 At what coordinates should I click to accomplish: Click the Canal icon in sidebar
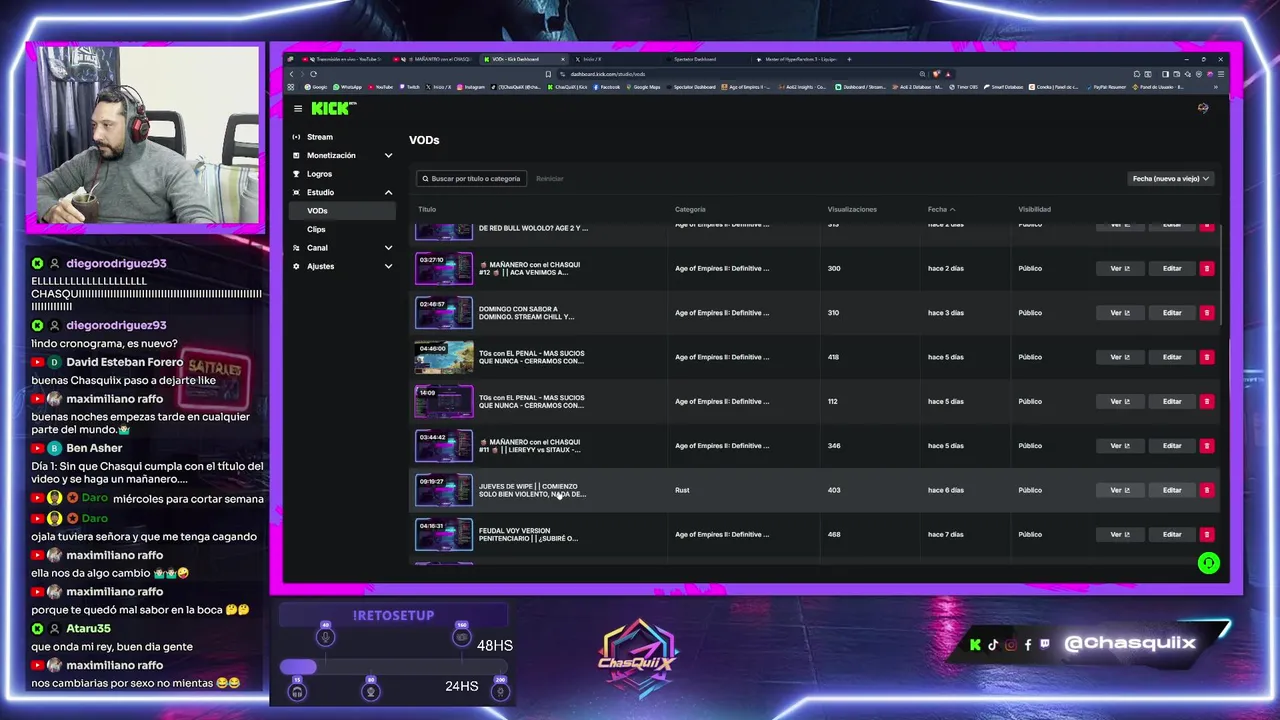[296, 248]
